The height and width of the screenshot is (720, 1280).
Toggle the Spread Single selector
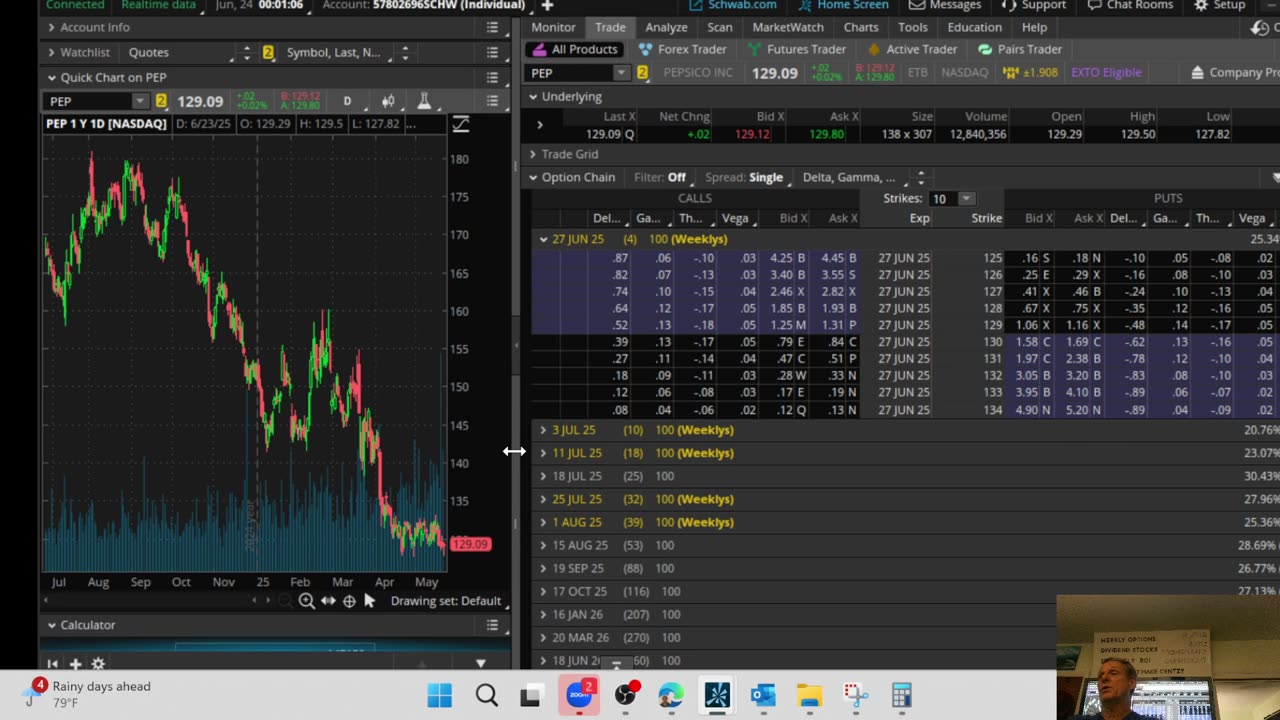765,177
